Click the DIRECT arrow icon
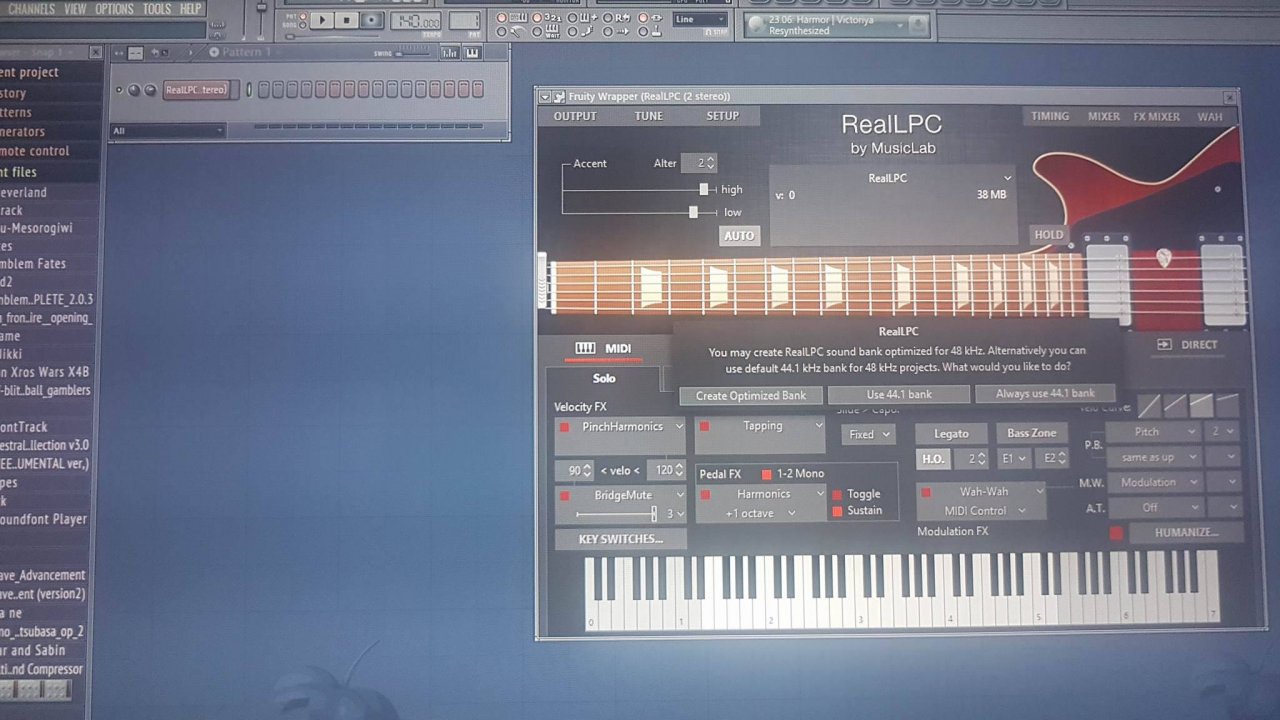The image size is (1280, 720). 1164,345
